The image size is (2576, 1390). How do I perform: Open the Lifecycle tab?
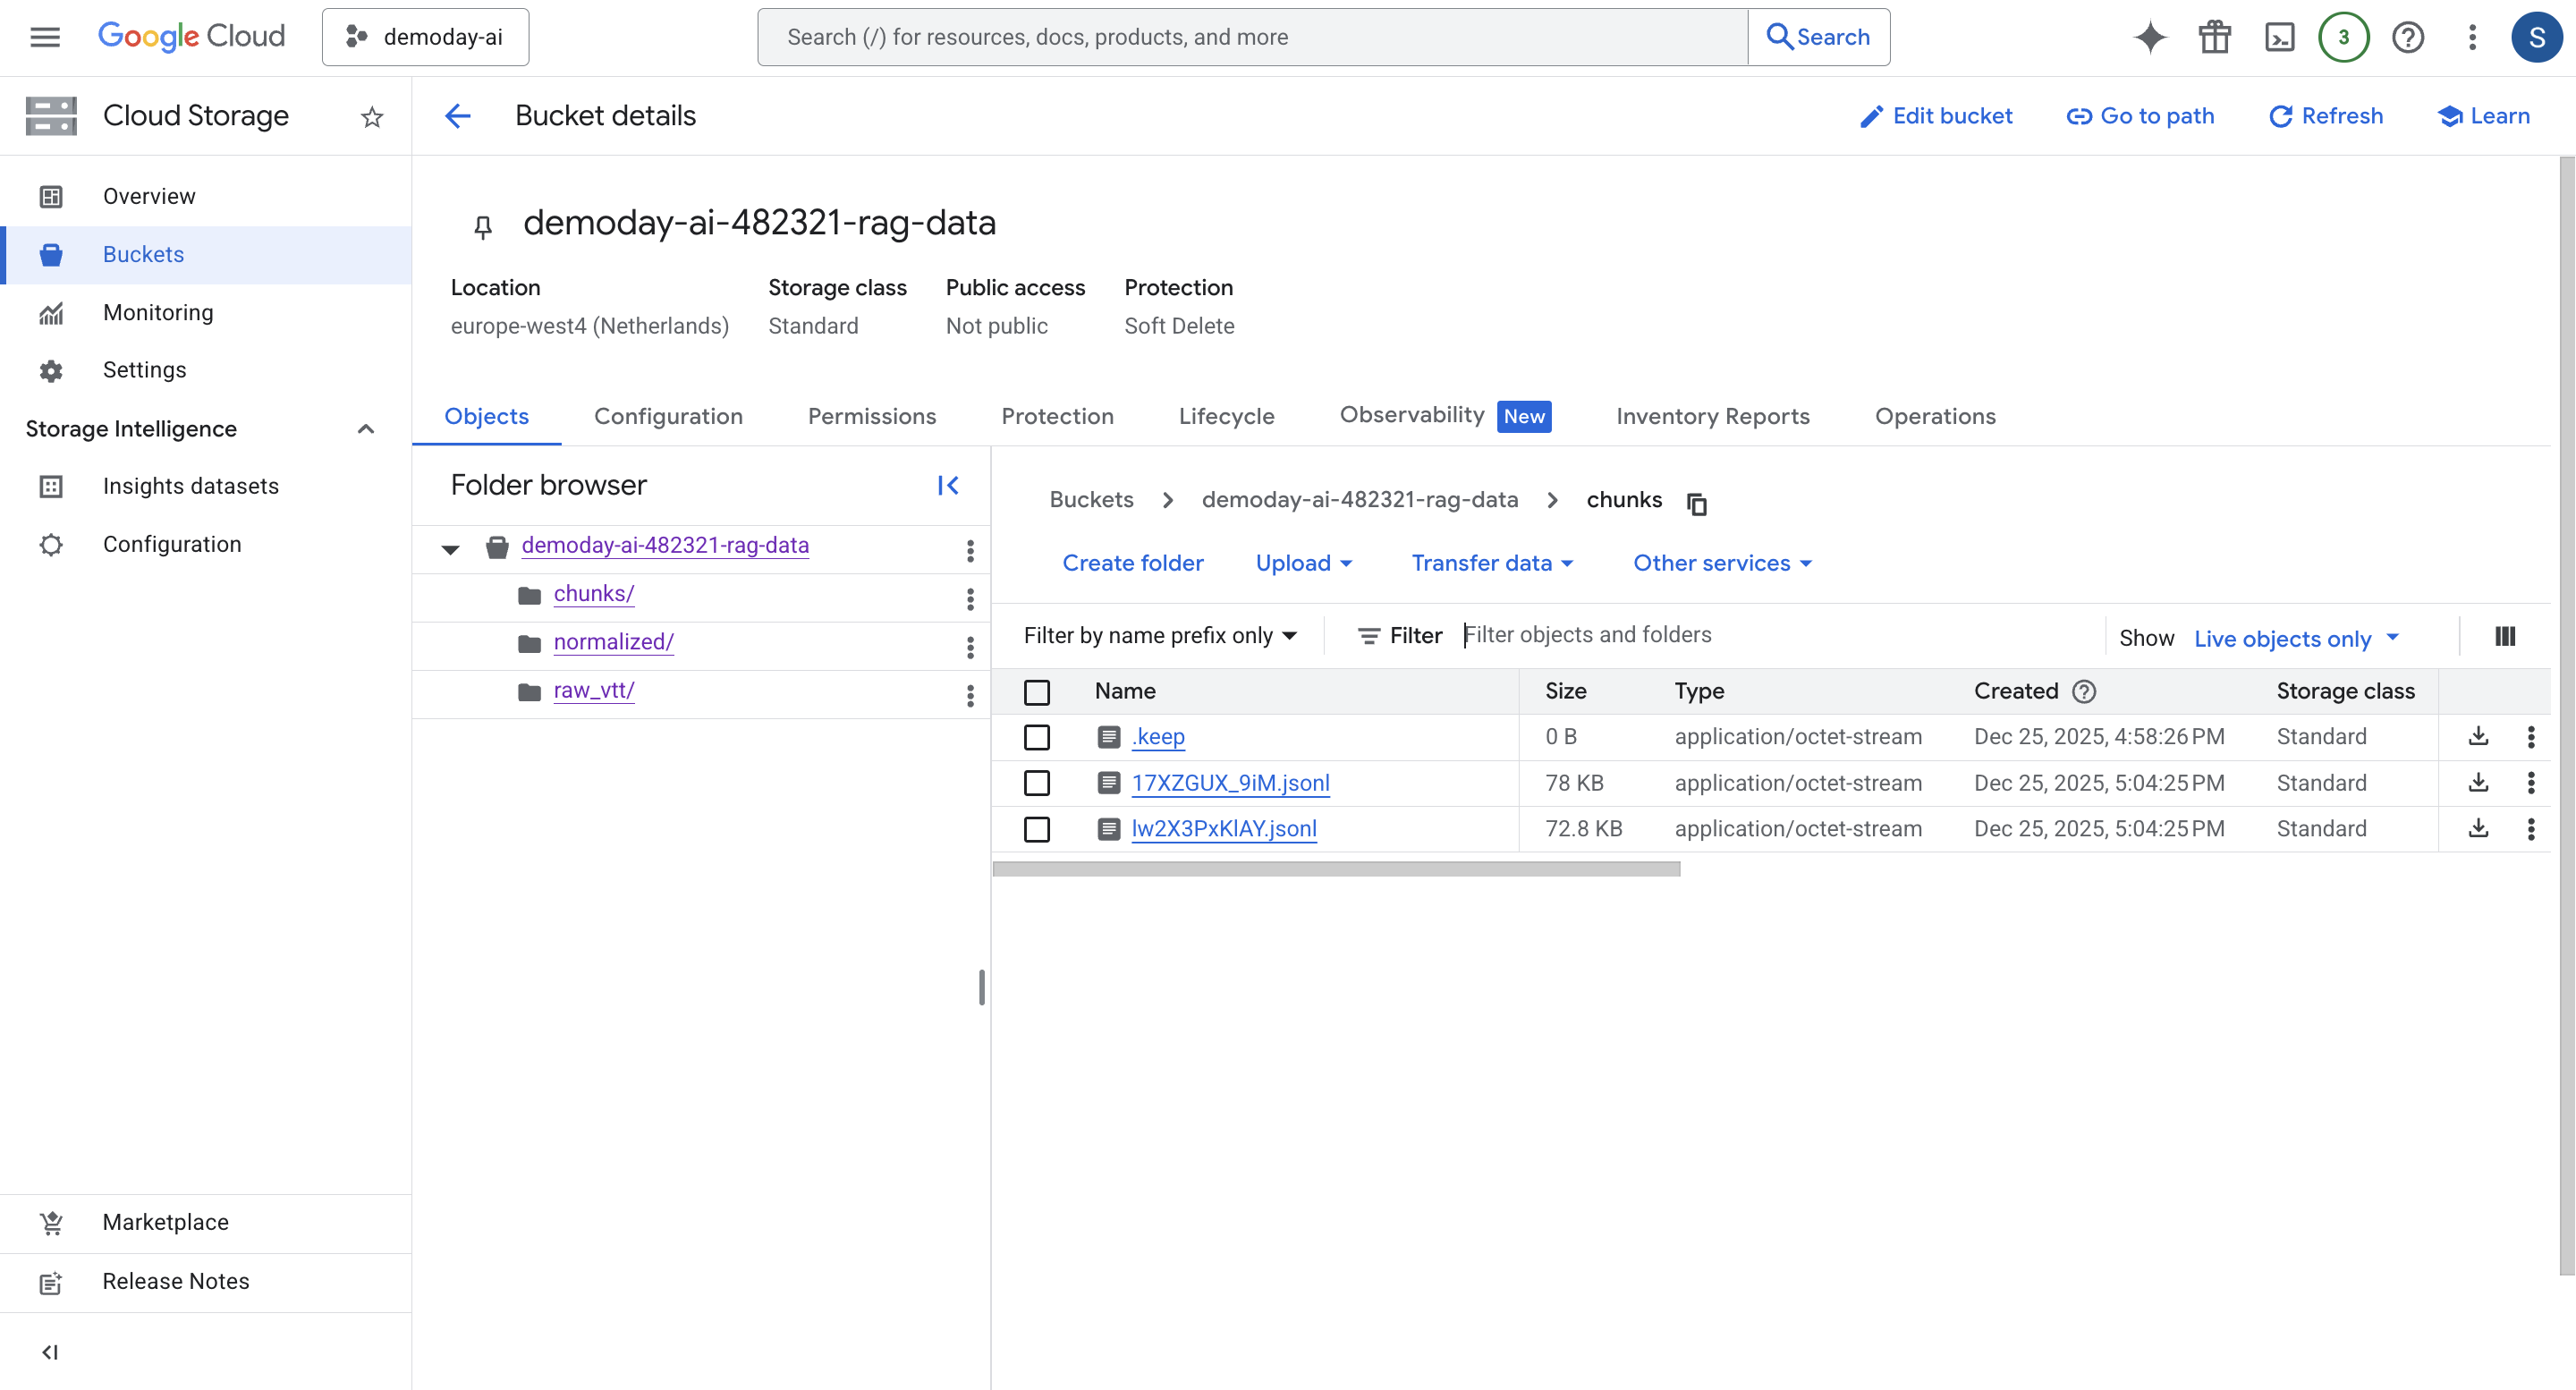1226,416
